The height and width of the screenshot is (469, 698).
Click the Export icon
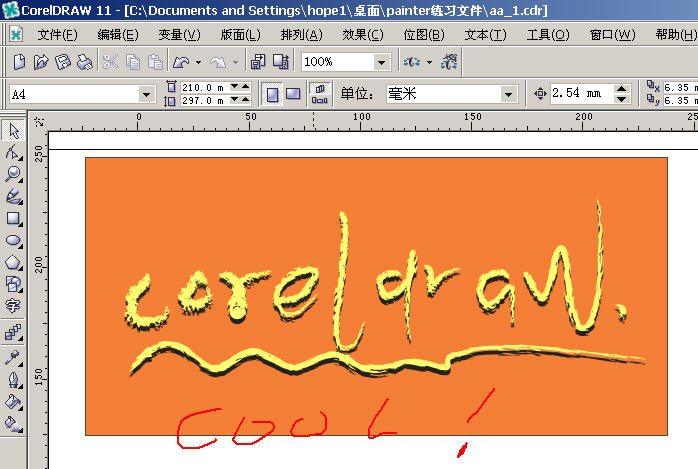point(280,62)
